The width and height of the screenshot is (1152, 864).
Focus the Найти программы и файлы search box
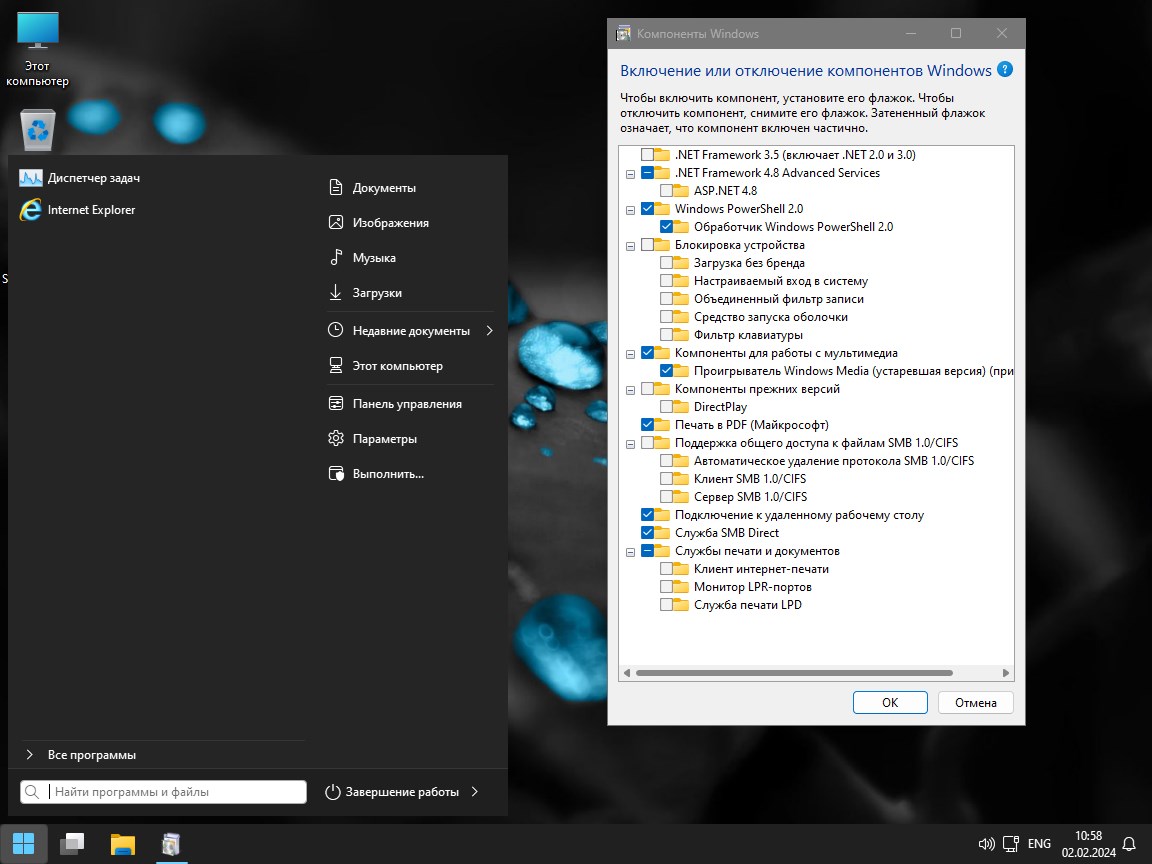[x=163, y=792]
